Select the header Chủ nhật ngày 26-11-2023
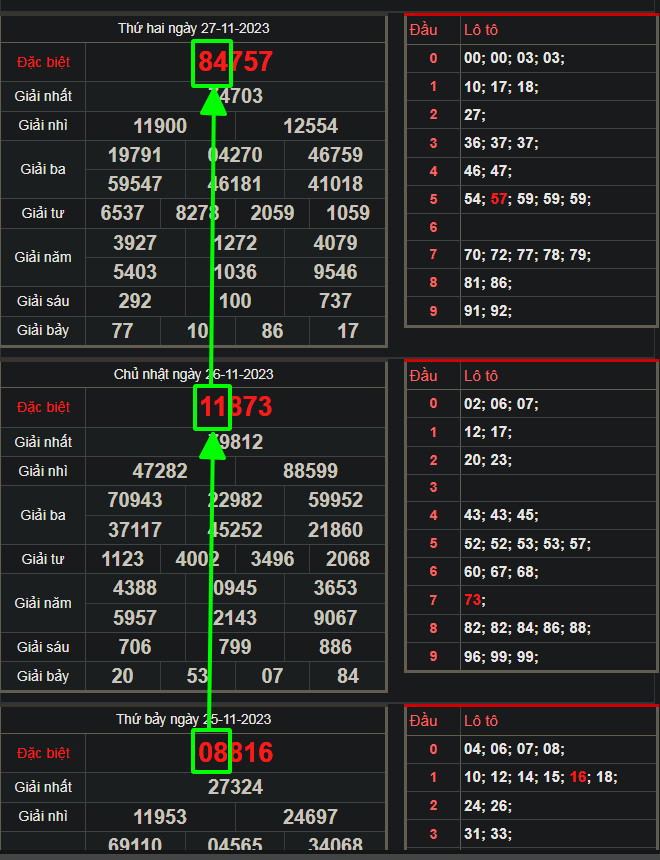The height and width of the screenshot is (860, 660). (193, 374)
